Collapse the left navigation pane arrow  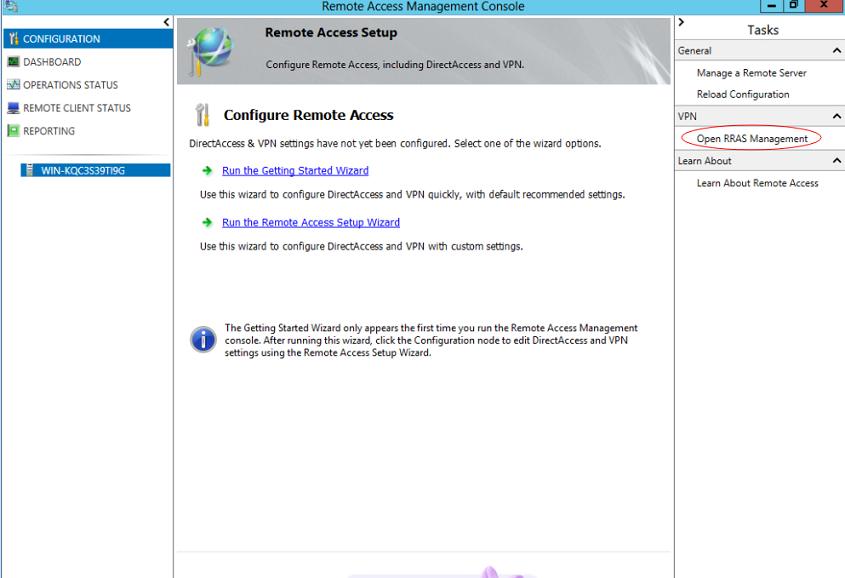pos(166,22)
